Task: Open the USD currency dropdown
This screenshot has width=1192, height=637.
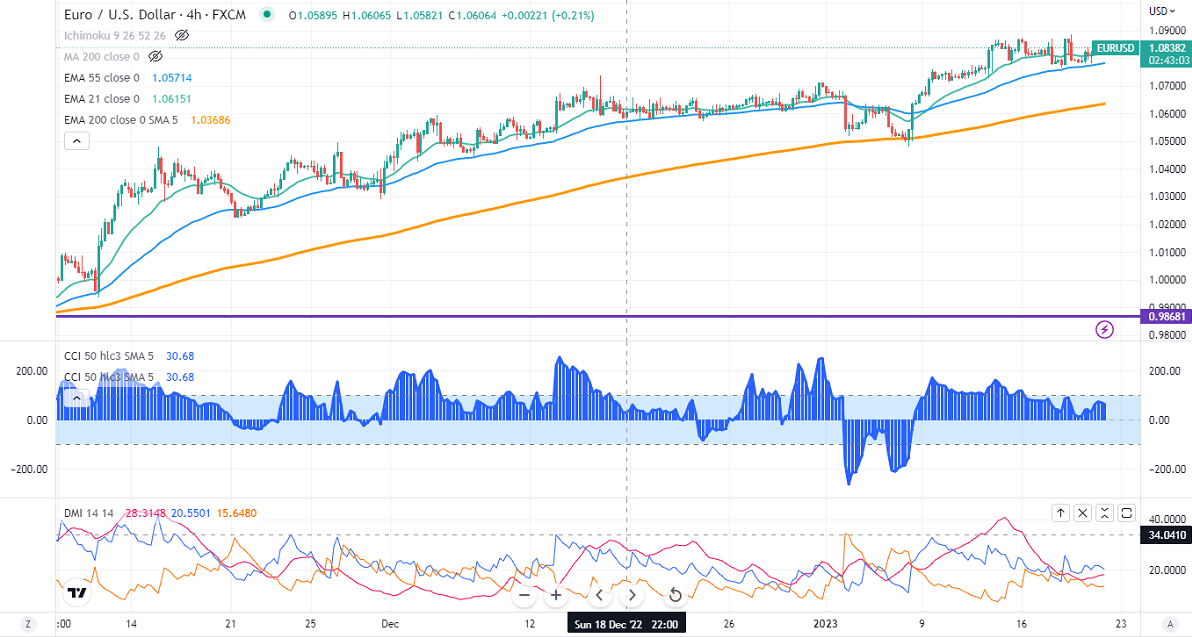Action: (1160, 11)
